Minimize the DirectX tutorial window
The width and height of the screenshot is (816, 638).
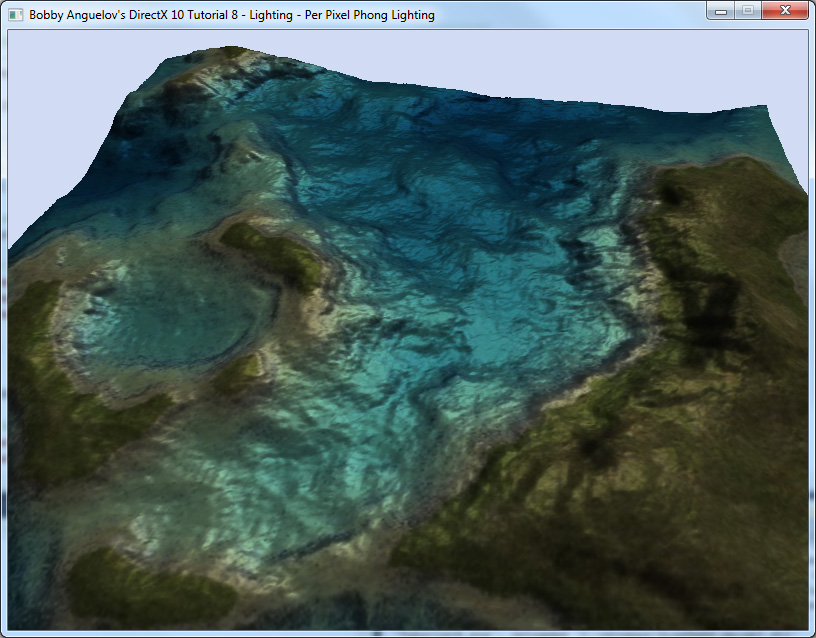point(720,11)
